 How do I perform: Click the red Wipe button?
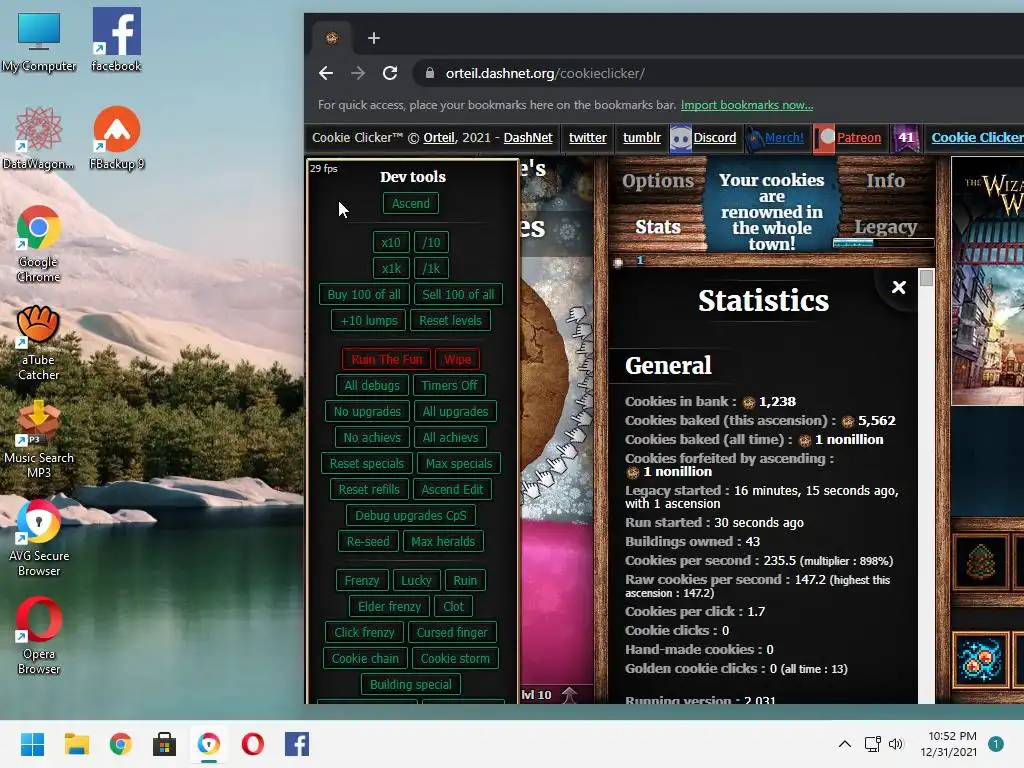(x=457, y=359)
